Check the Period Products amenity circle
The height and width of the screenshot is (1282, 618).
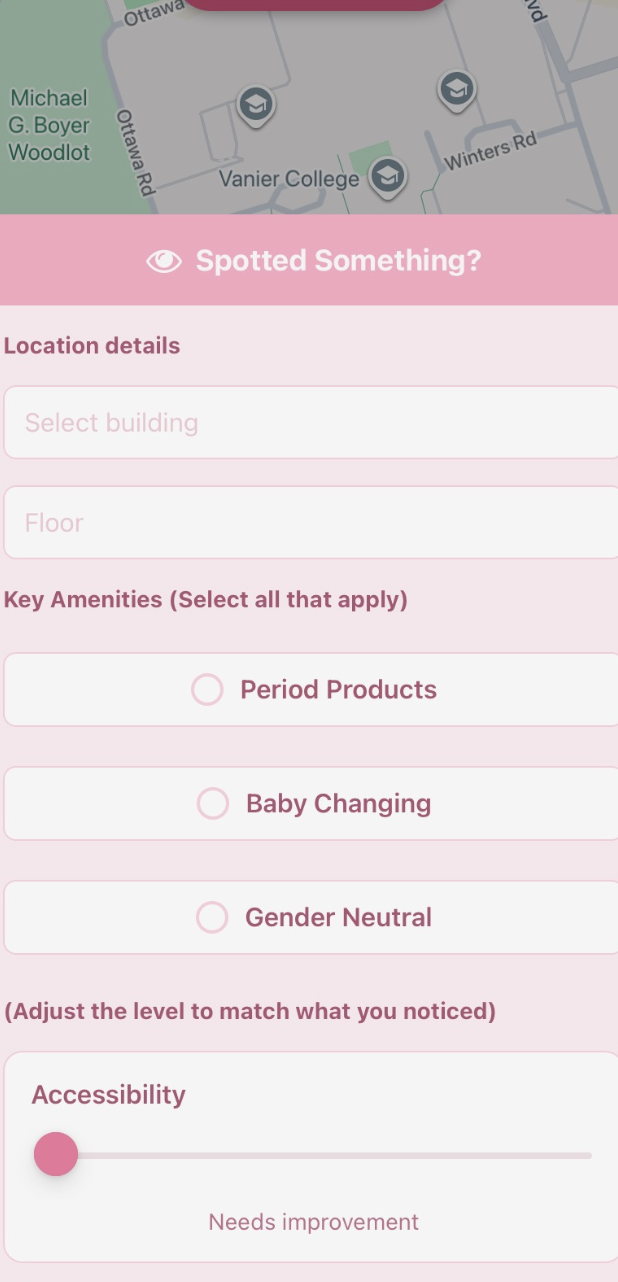pyautogui.click(x=207, y=689)
